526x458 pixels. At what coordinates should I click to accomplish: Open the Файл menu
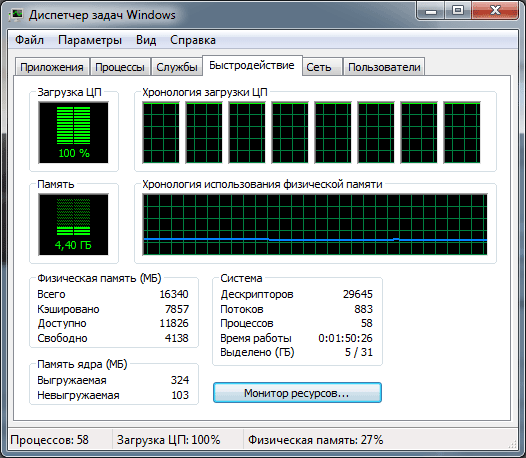[x=30, y=40]
